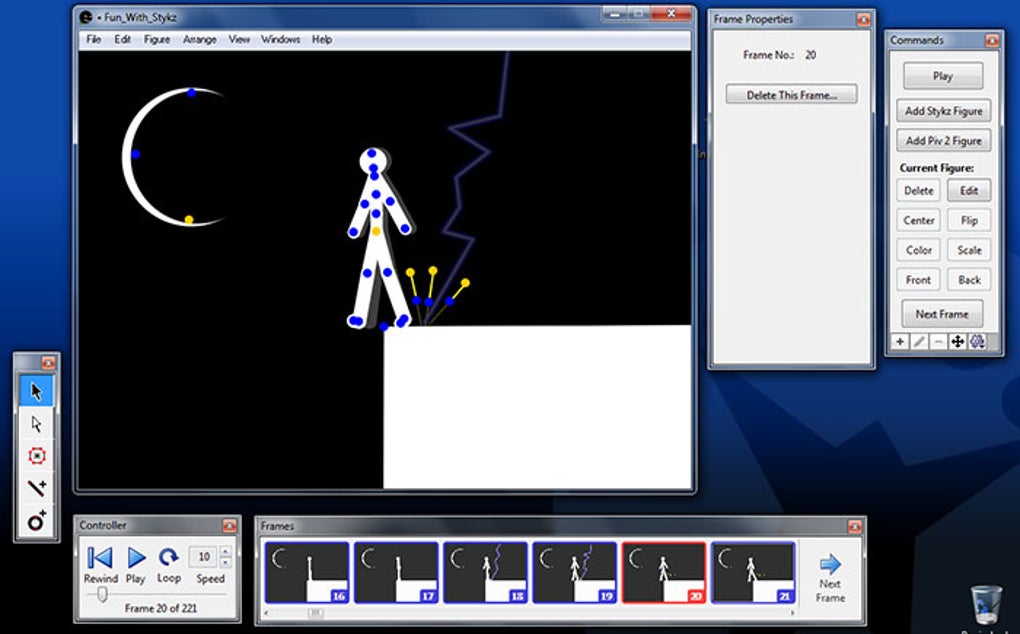Click Add Piv 2 Figure button

[x=943, y=140]
